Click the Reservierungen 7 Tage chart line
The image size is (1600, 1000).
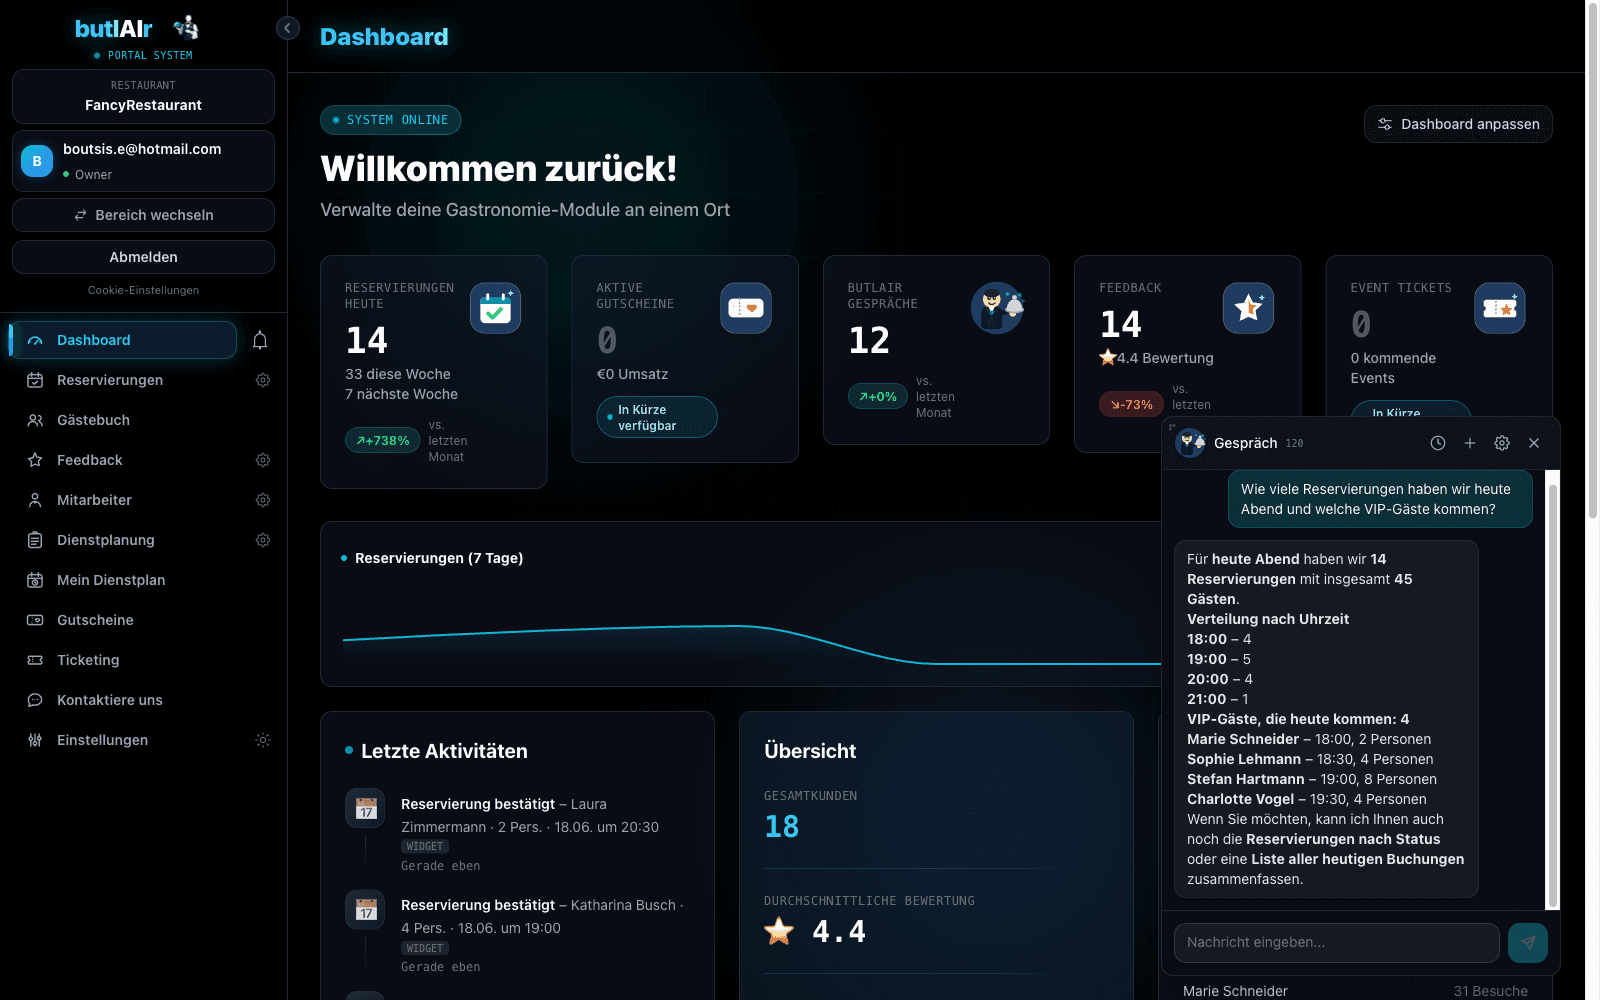751,644
